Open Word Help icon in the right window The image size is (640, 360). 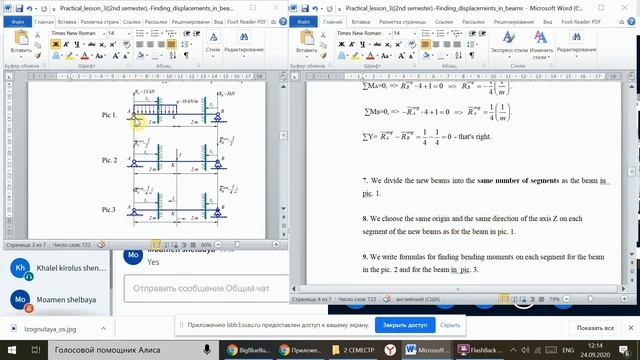(x=632, y=22)
